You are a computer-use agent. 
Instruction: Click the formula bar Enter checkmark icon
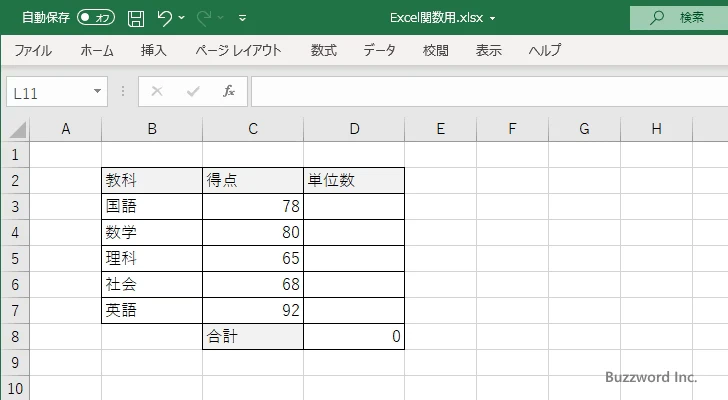click(193, 91)
